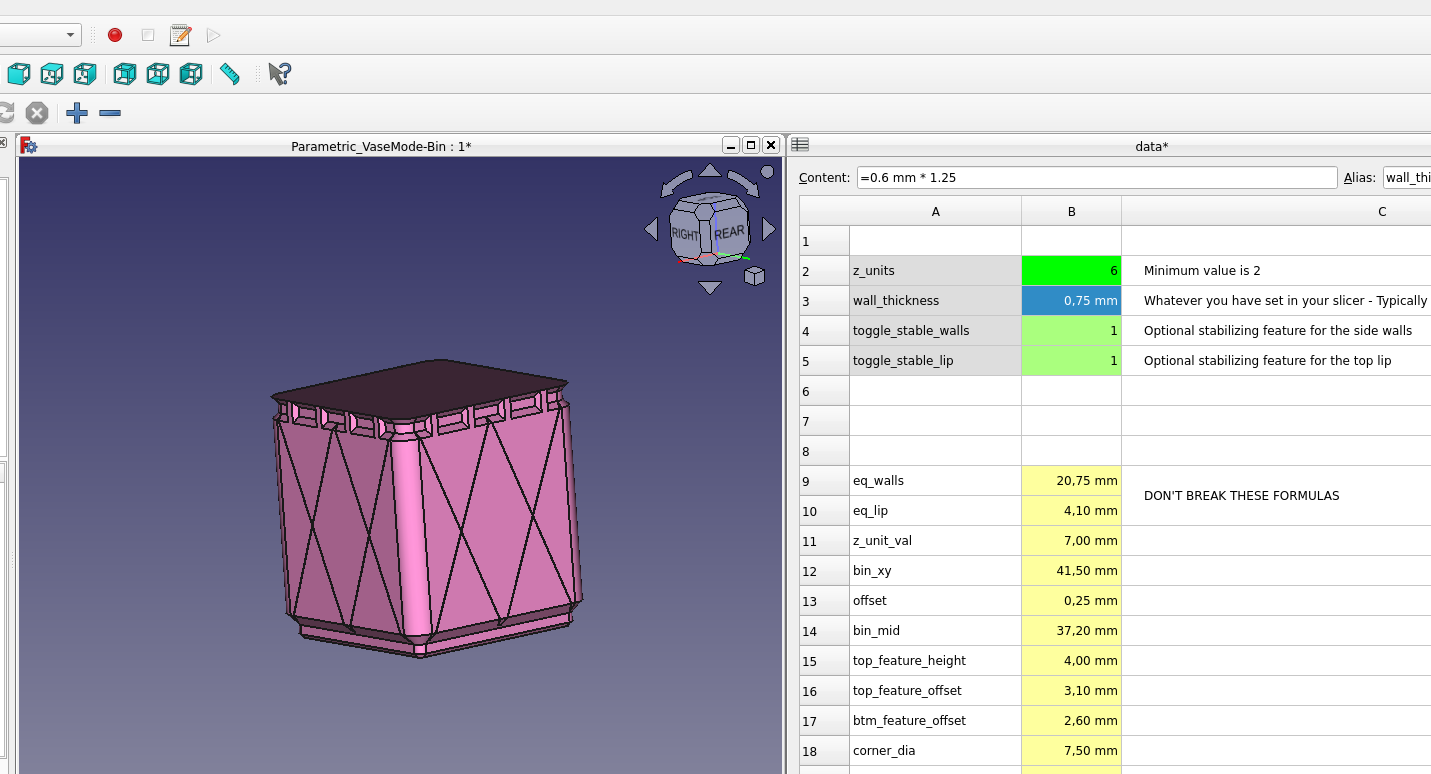The width and height of the screenshot is (1431, 774).
Task: Record a new macro
Action: (114, 35)
